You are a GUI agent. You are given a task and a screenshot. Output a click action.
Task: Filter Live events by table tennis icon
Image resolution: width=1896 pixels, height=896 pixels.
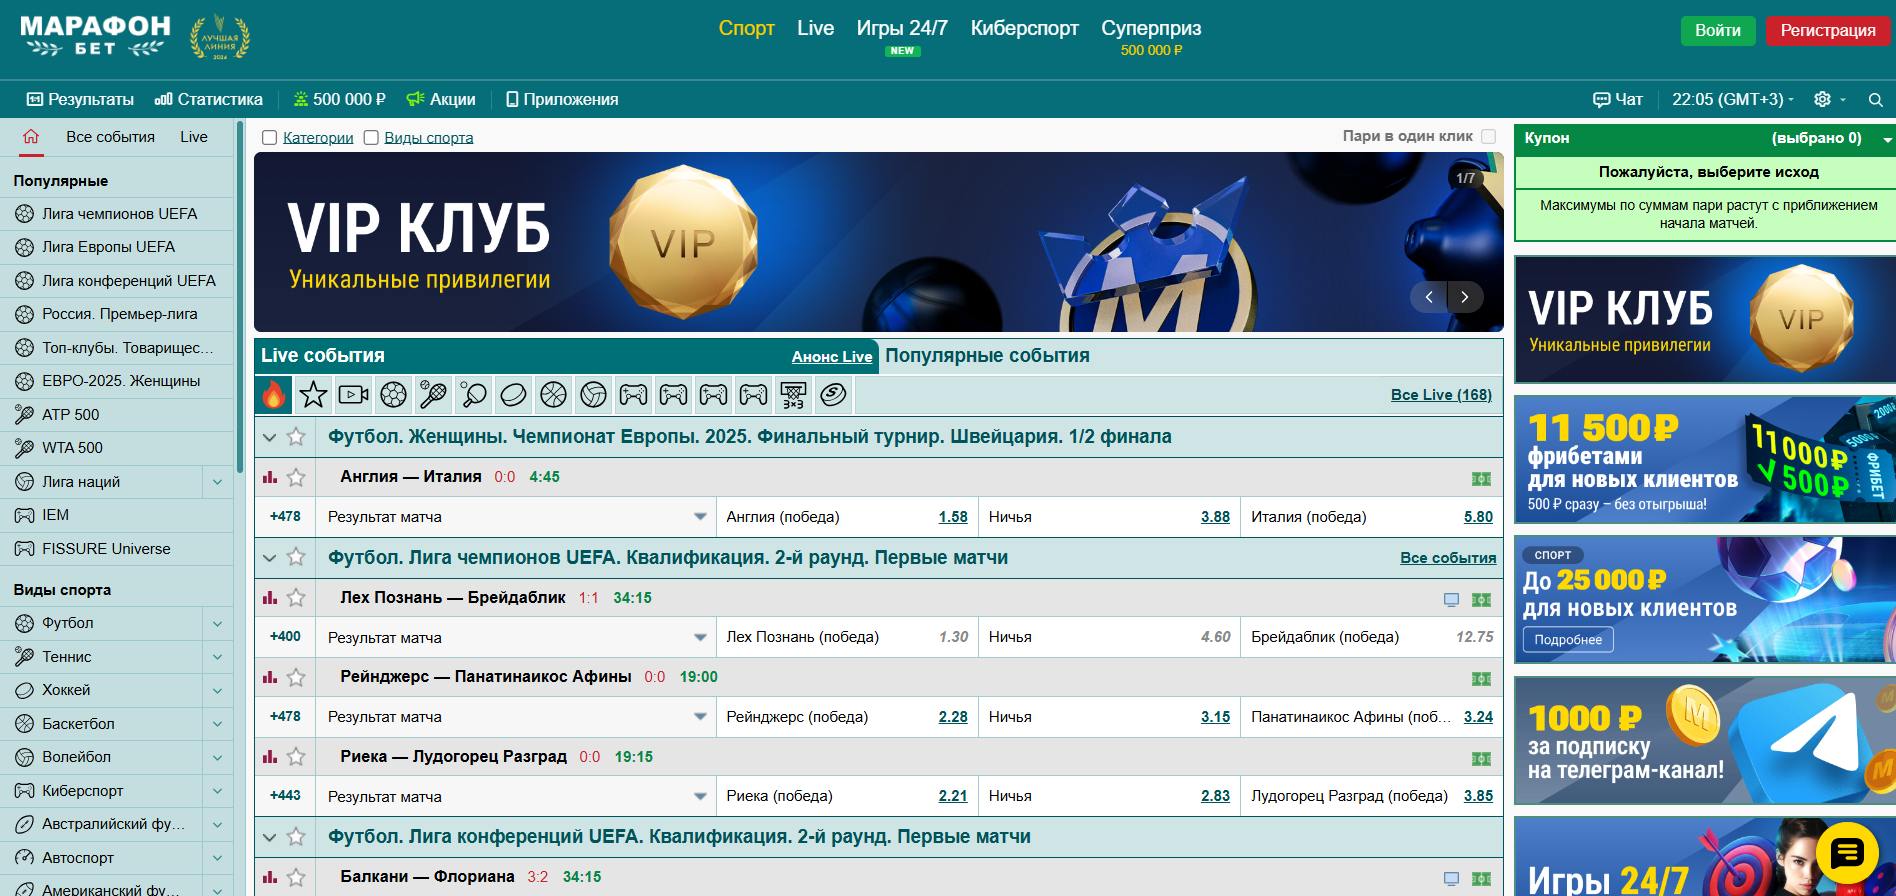coord(474,395)
